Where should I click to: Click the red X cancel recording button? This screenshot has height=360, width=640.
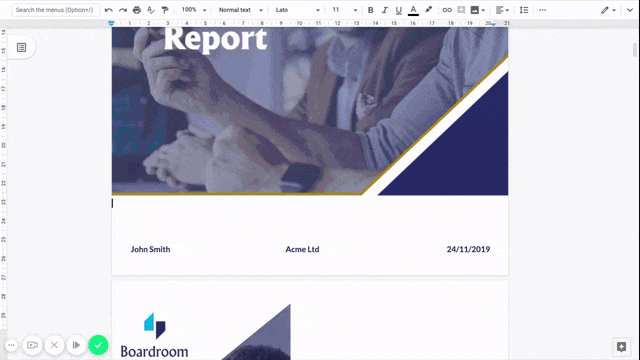pyautogui.click(x=54, y=345)
